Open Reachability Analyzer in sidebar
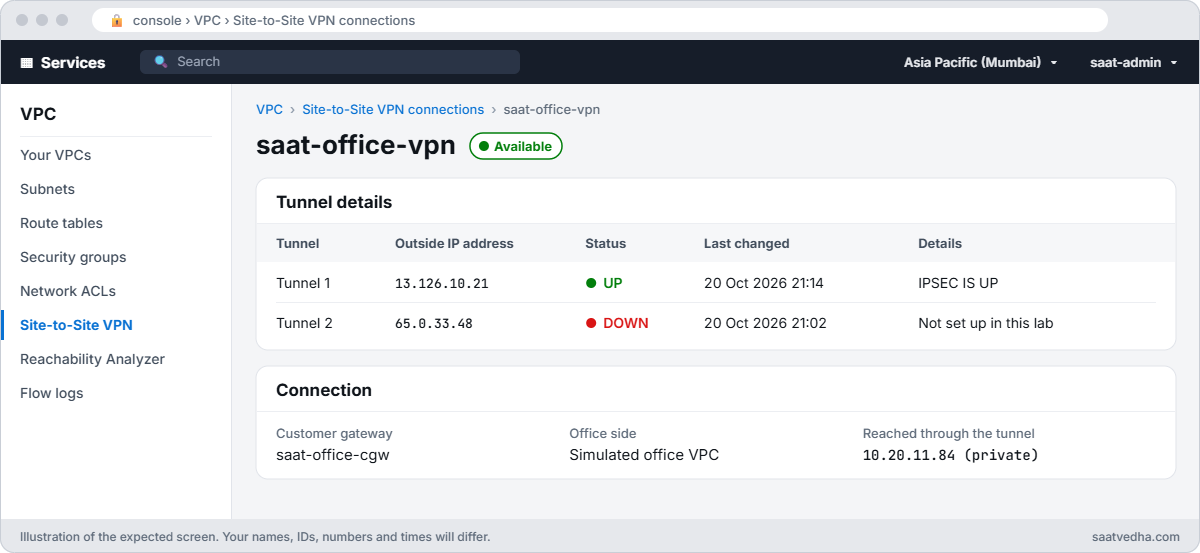 tap(92, 359)
